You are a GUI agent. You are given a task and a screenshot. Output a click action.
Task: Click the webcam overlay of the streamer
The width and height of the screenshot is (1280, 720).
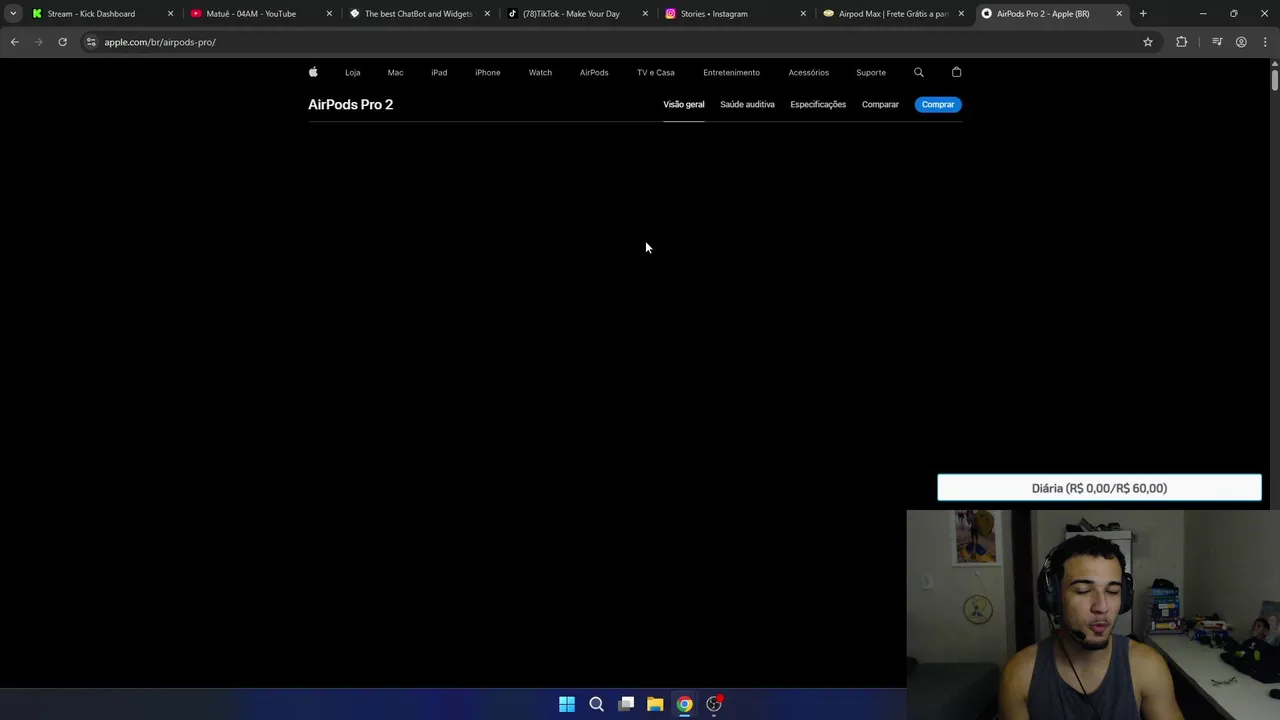[1093, 615]
